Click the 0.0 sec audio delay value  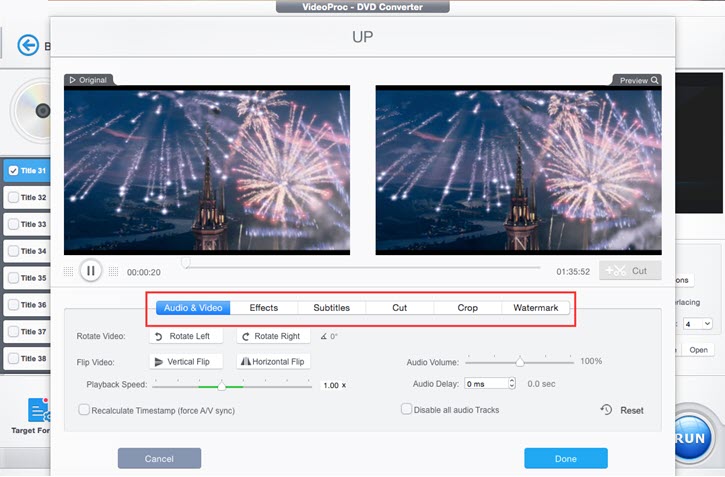[x=541, y=384]
